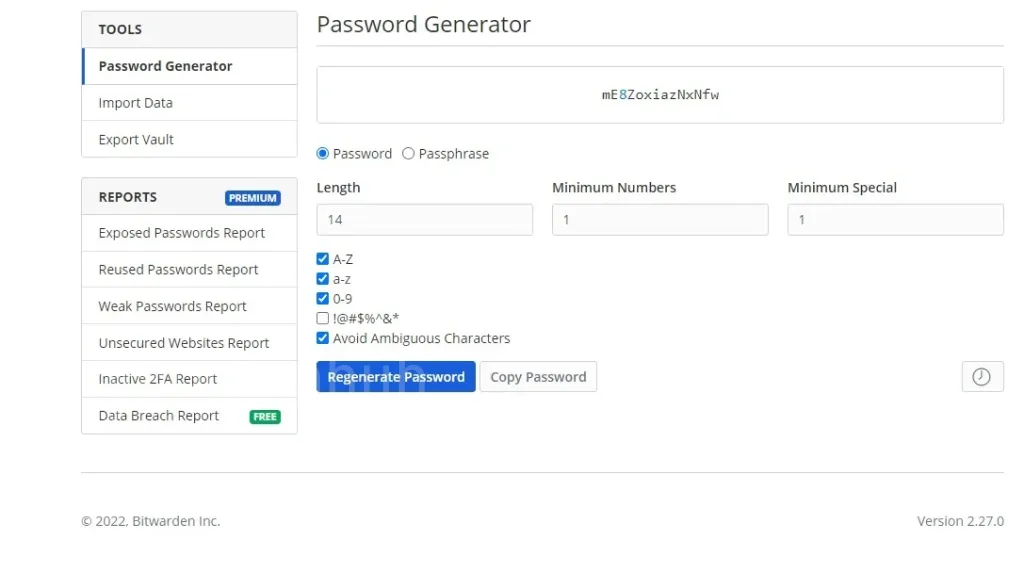This screenshot has height=576, width=1024.
Task: Disable the A-Z uppercase checkbox
Action: [322, 258]
